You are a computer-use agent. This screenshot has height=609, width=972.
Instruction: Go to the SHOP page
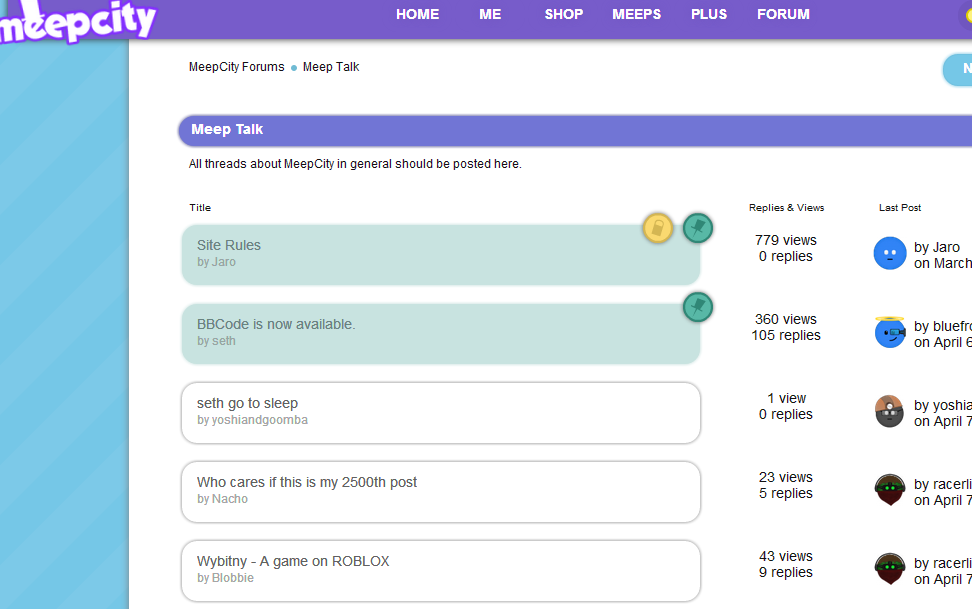pyautogui.click(x=563, y=14)
